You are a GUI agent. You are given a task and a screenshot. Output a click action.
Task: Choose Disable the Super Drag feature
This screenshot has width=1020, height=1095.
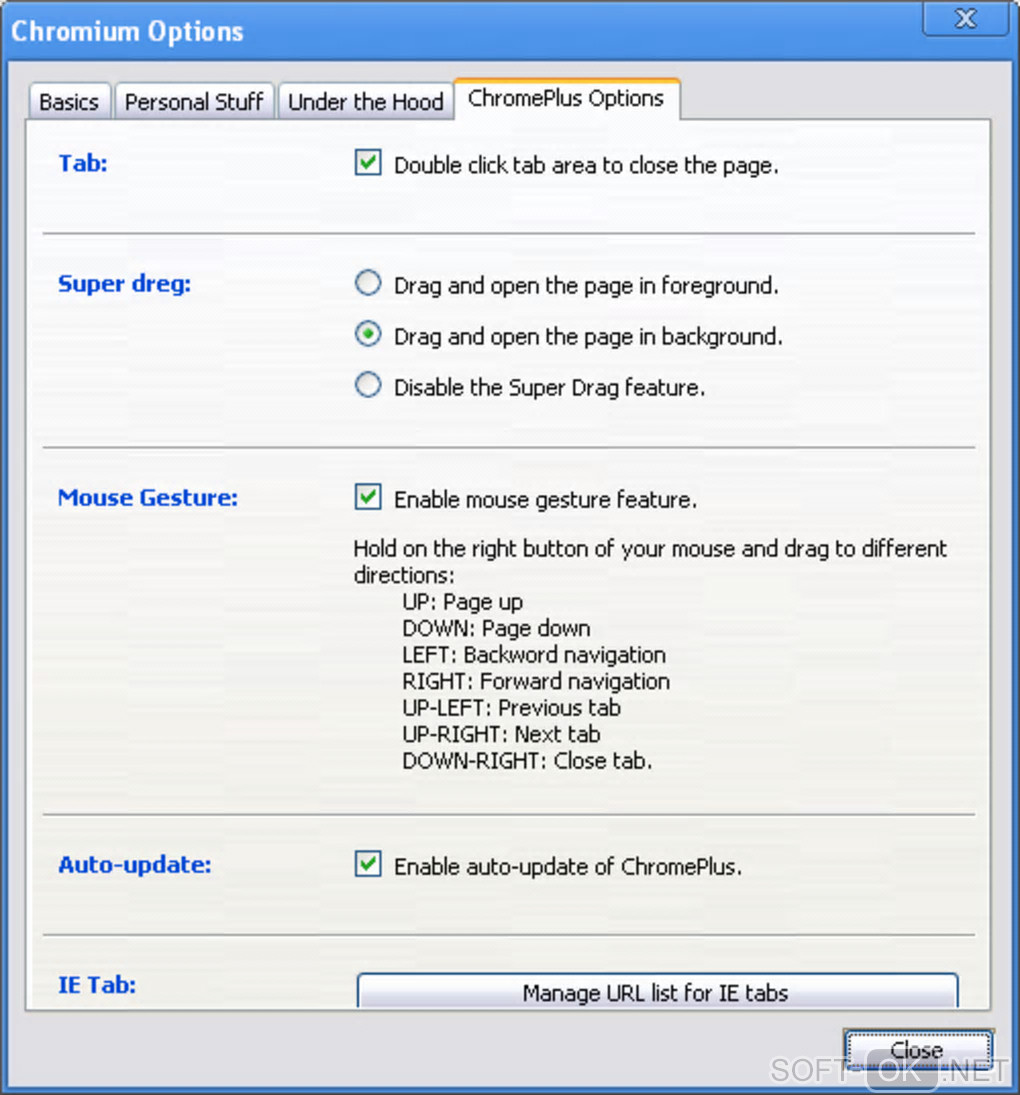[x=368, y=385]
